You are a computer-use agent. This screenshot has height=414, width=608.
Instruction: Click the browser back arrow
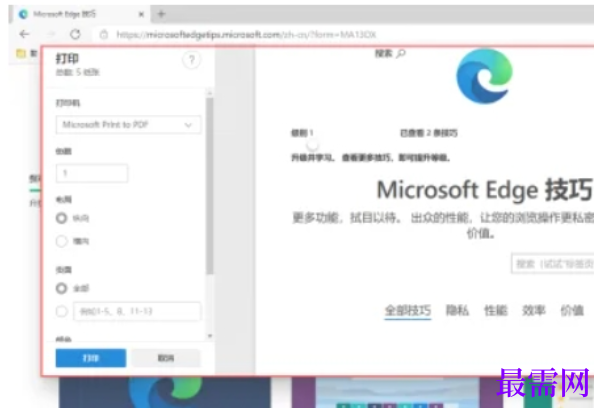24,34
